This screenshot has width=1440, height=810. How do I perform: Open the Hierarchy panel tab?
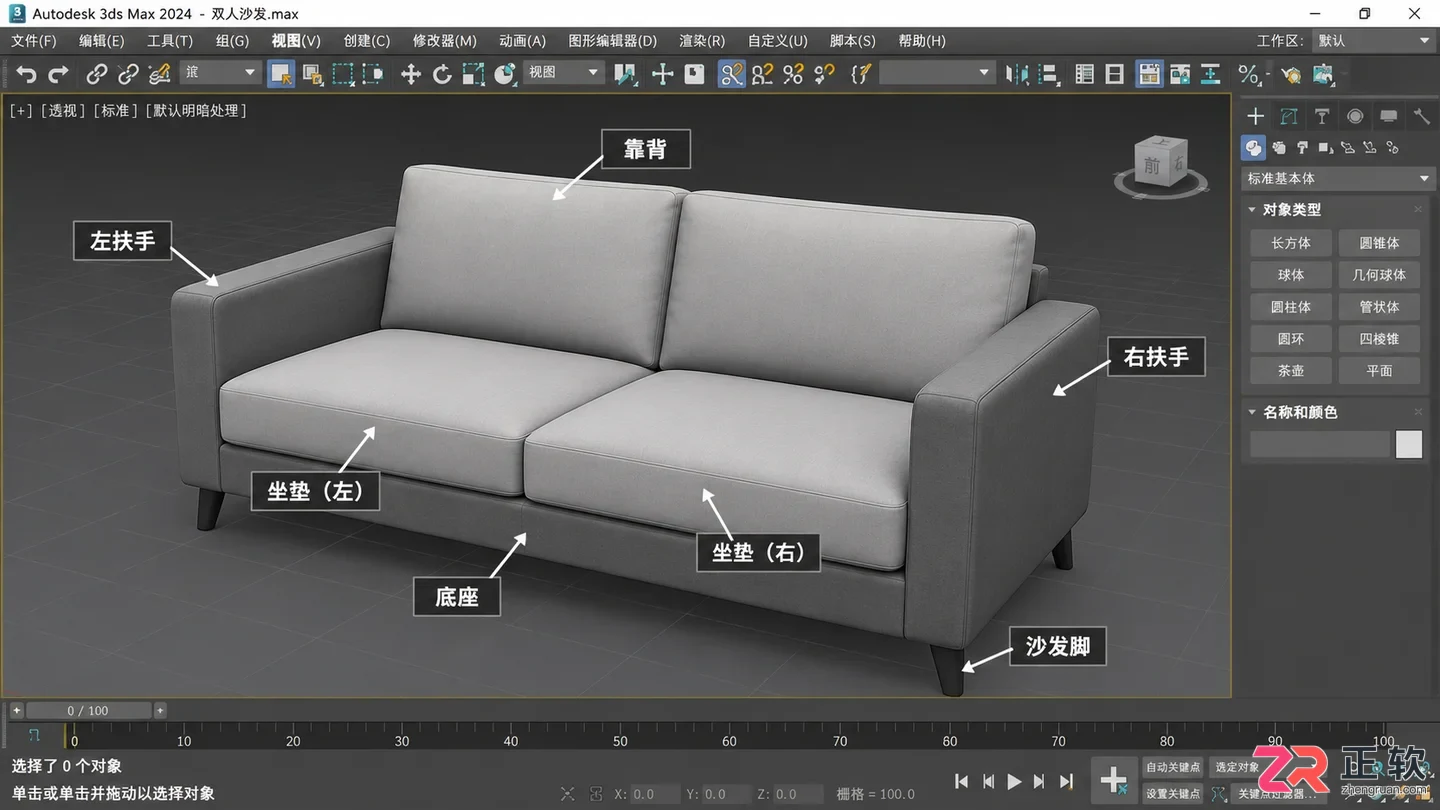(1322, 116)
